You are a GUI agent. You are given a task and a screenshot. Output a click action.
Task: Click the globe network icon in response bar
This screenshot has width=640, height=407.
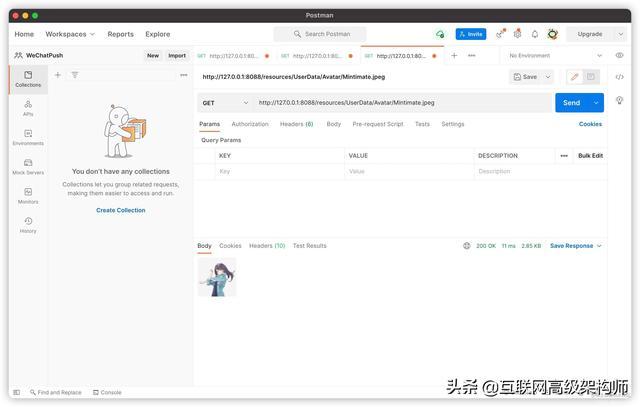(467, 246)
